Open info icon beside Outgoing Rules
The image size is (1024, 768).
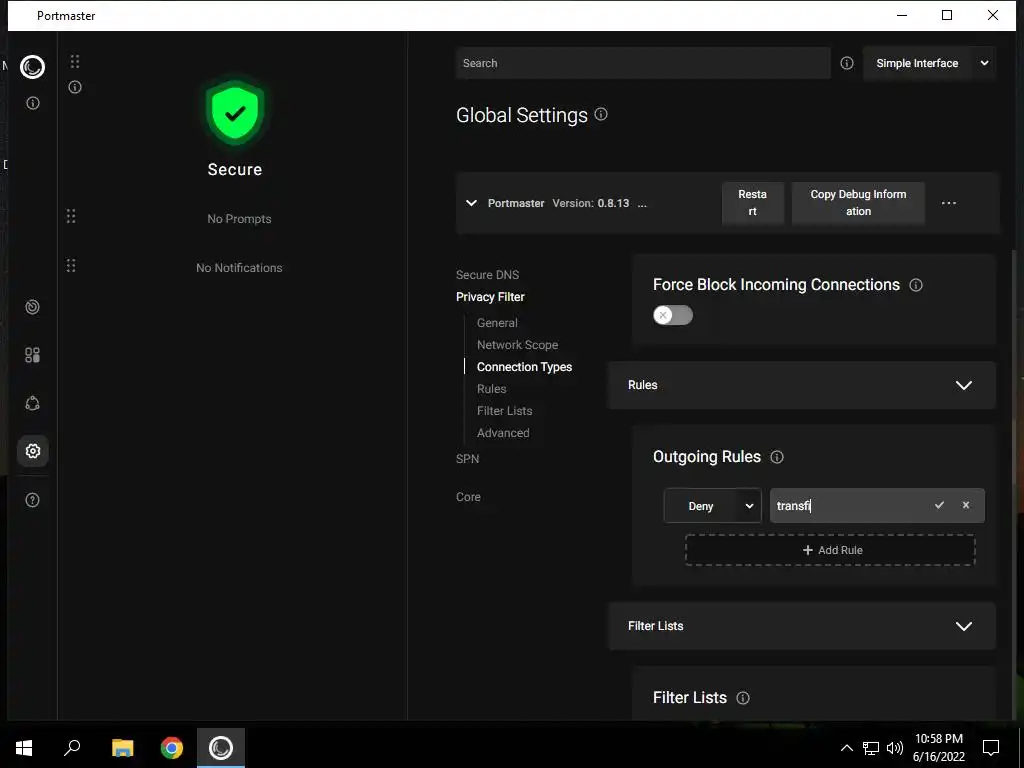776,457
